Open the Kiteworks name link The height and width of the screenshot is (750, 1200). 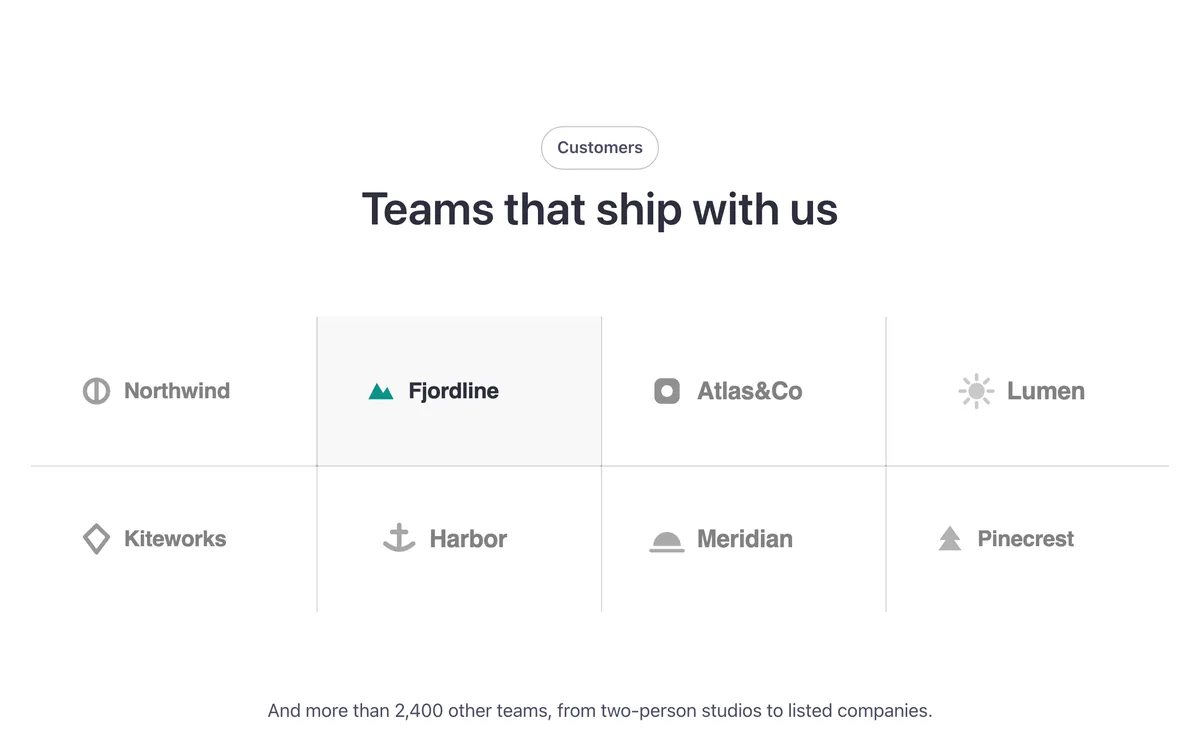pyautogui.click(x=175, y=539)
